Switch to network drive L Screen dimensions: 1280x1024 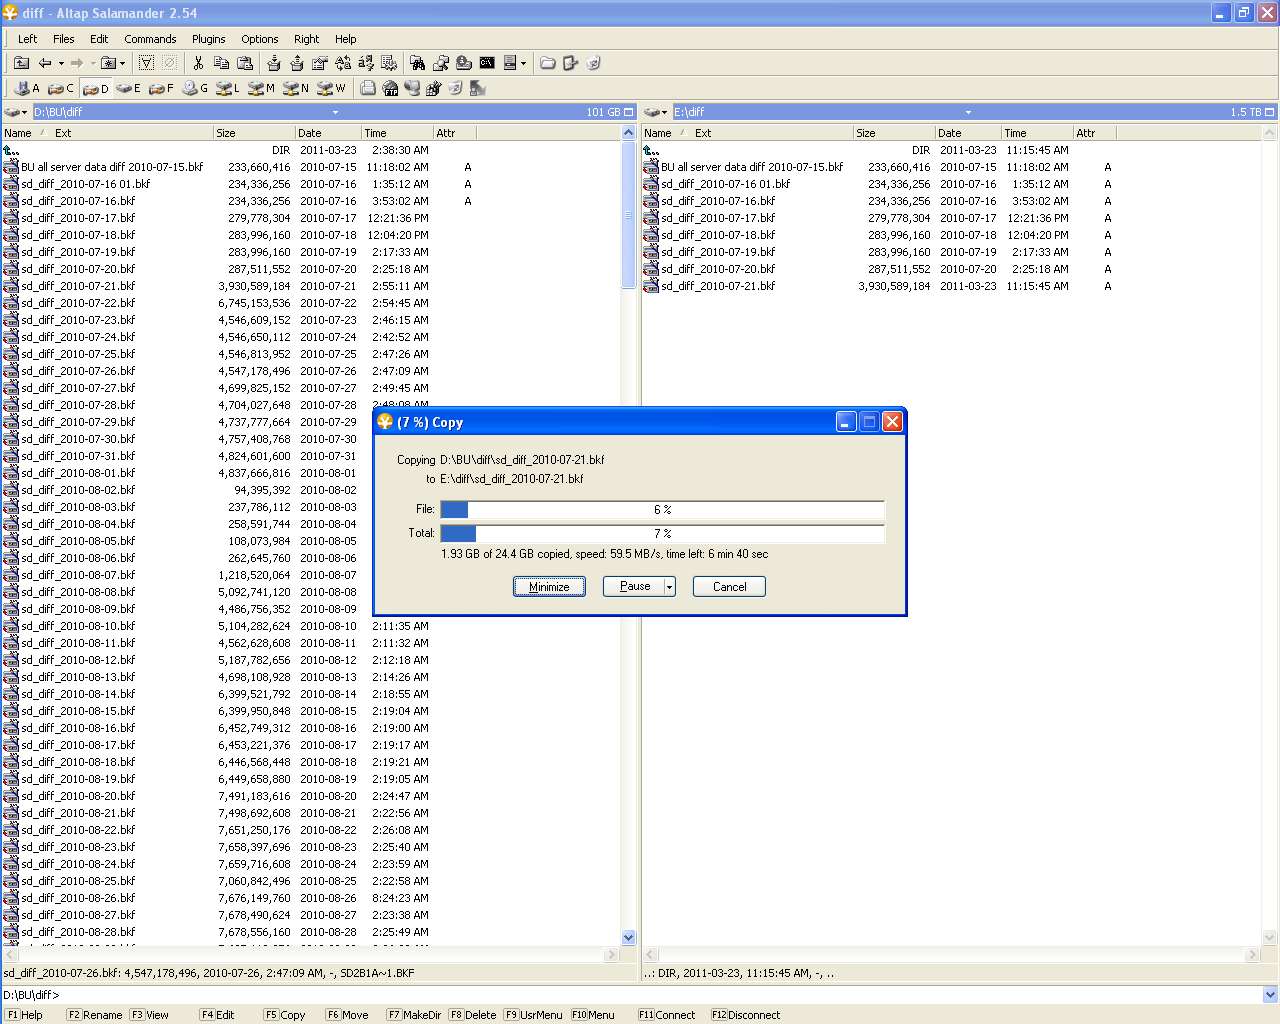(228, 88)
